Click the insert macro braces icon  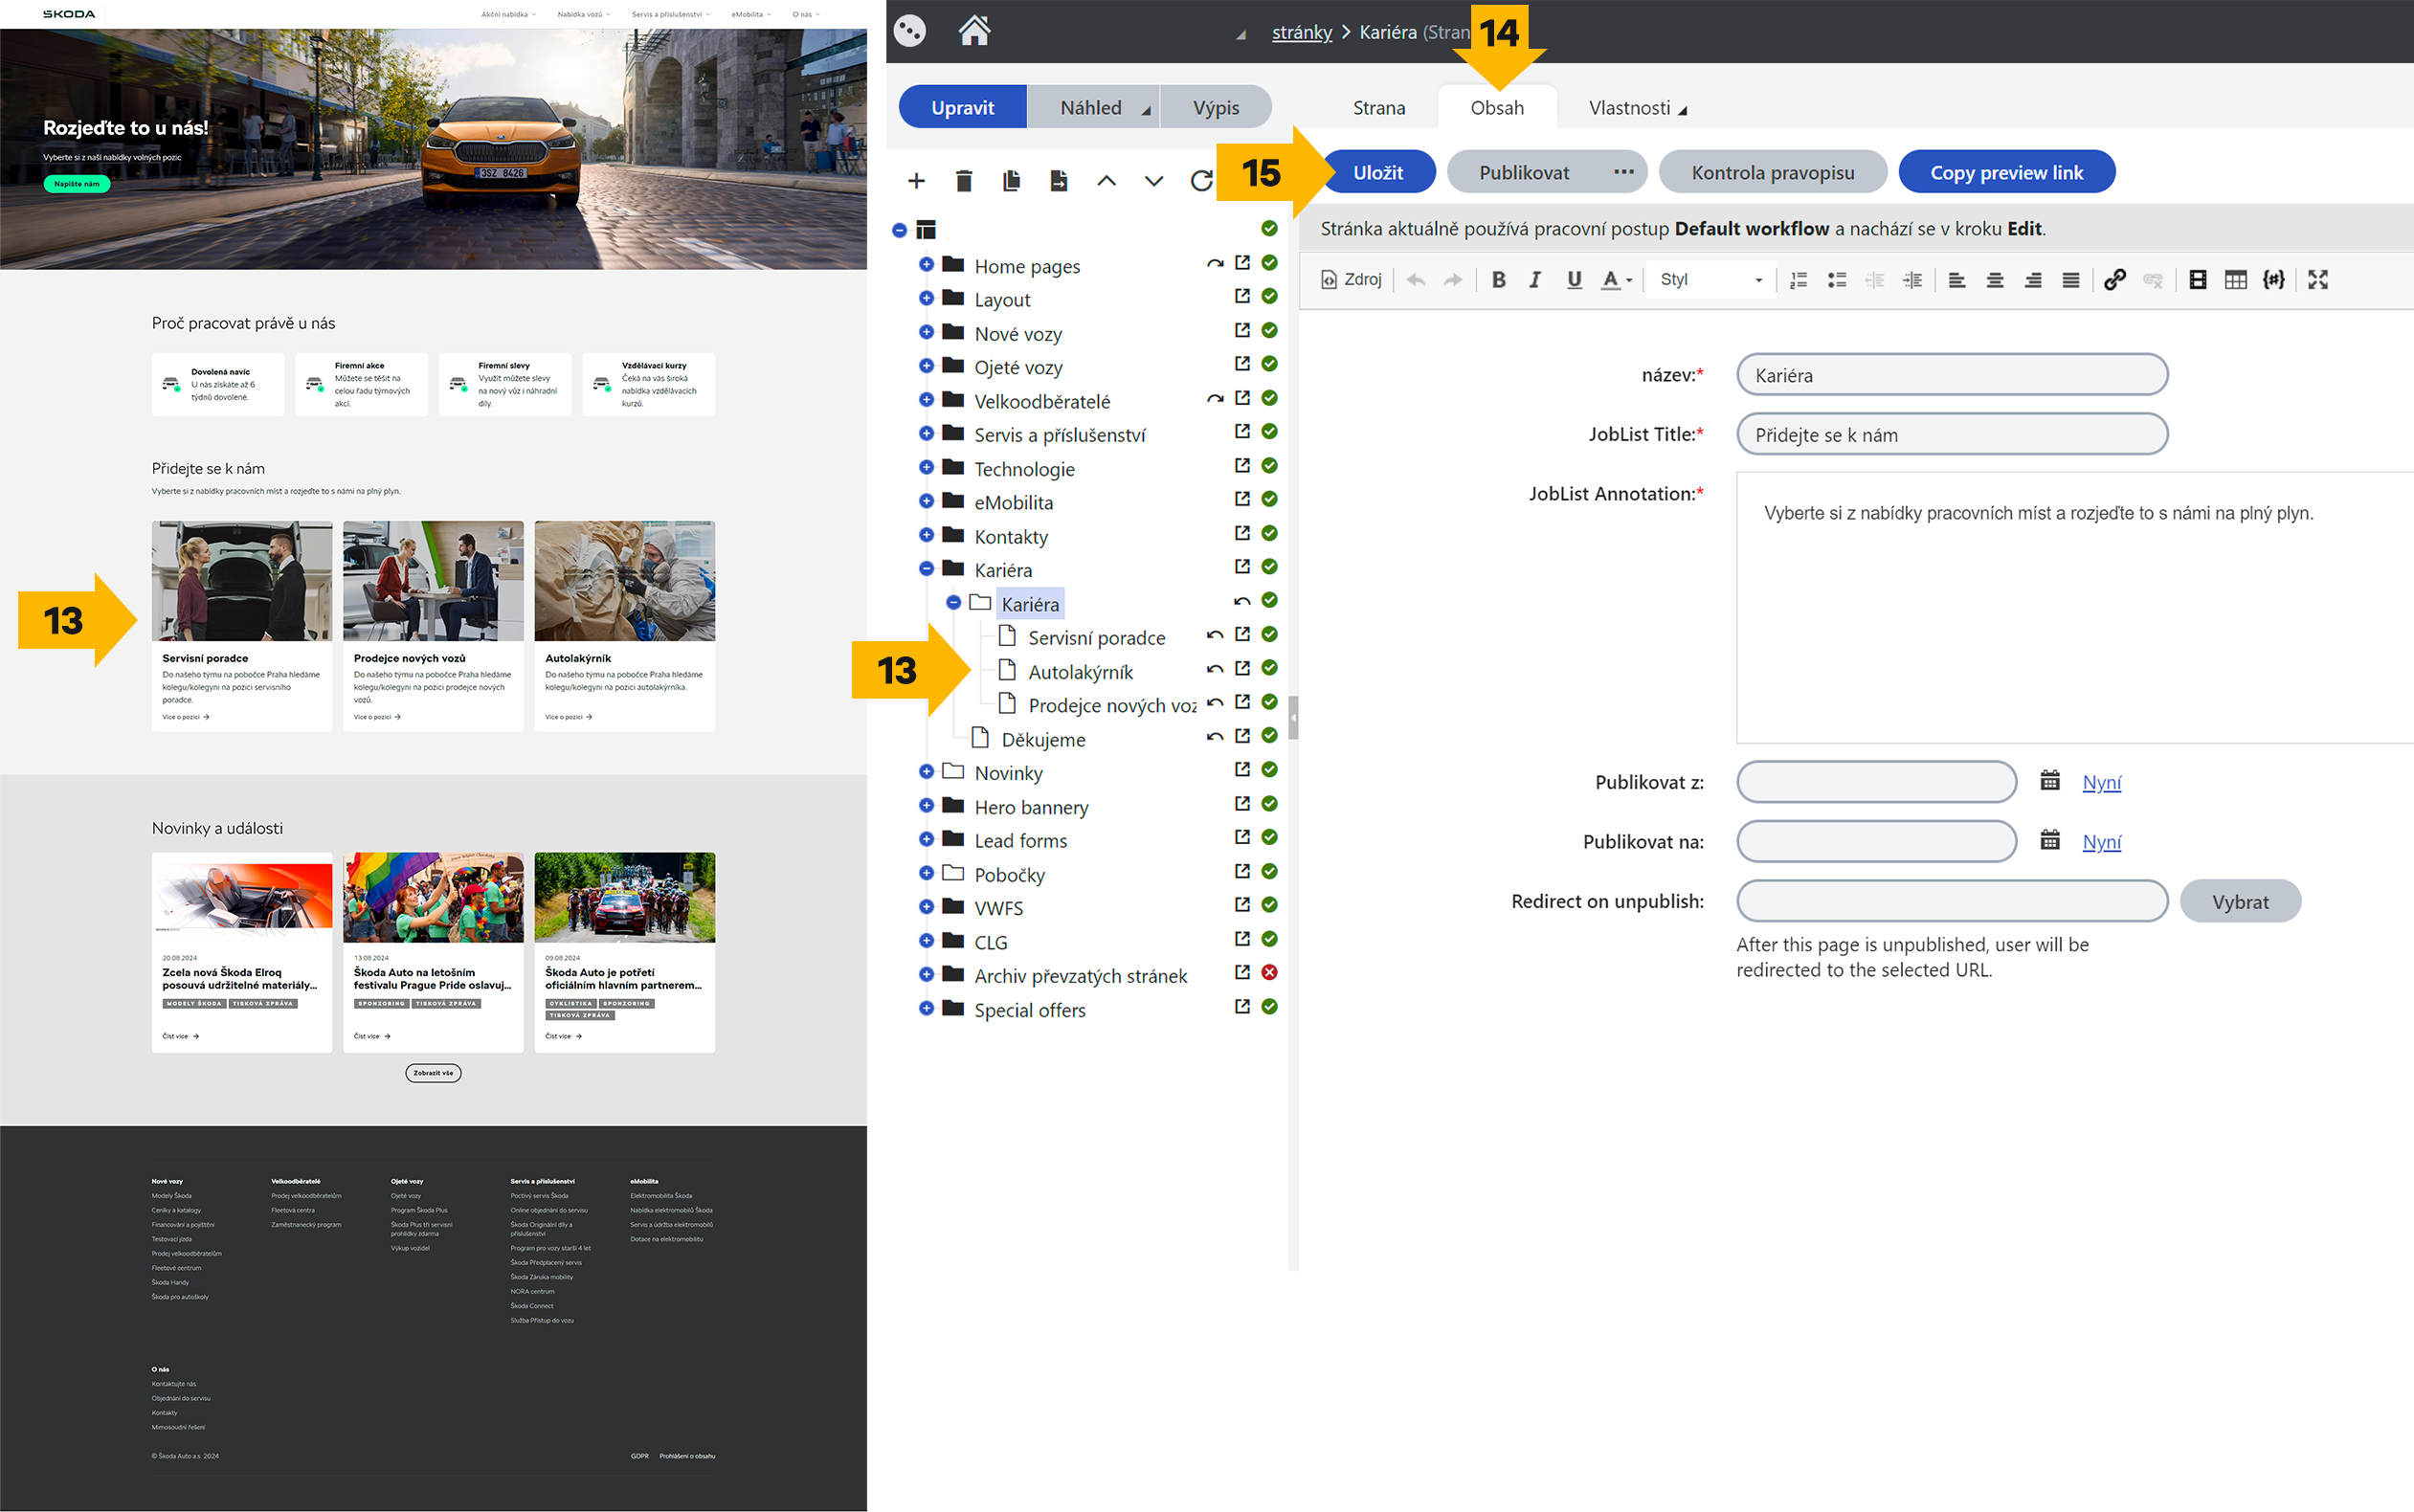tap(2273, 280)
